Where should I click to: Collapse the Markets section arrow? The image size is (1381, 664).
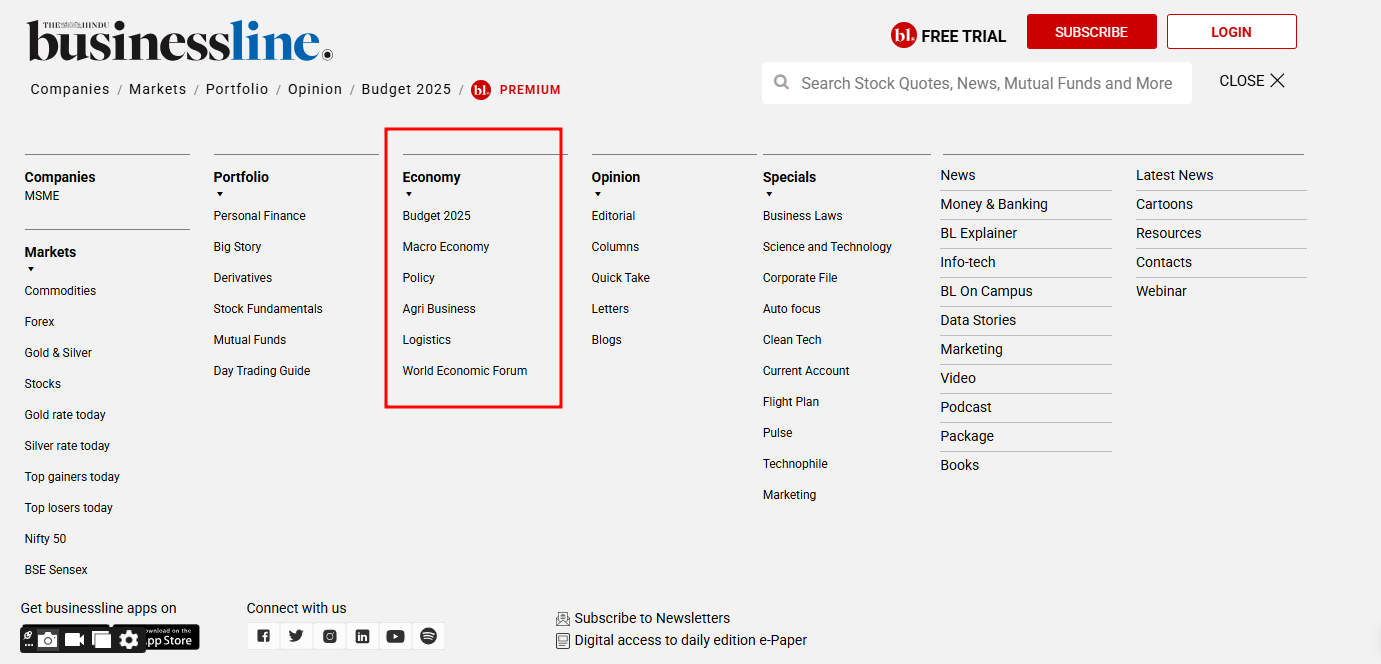click(x=31, y=269)
